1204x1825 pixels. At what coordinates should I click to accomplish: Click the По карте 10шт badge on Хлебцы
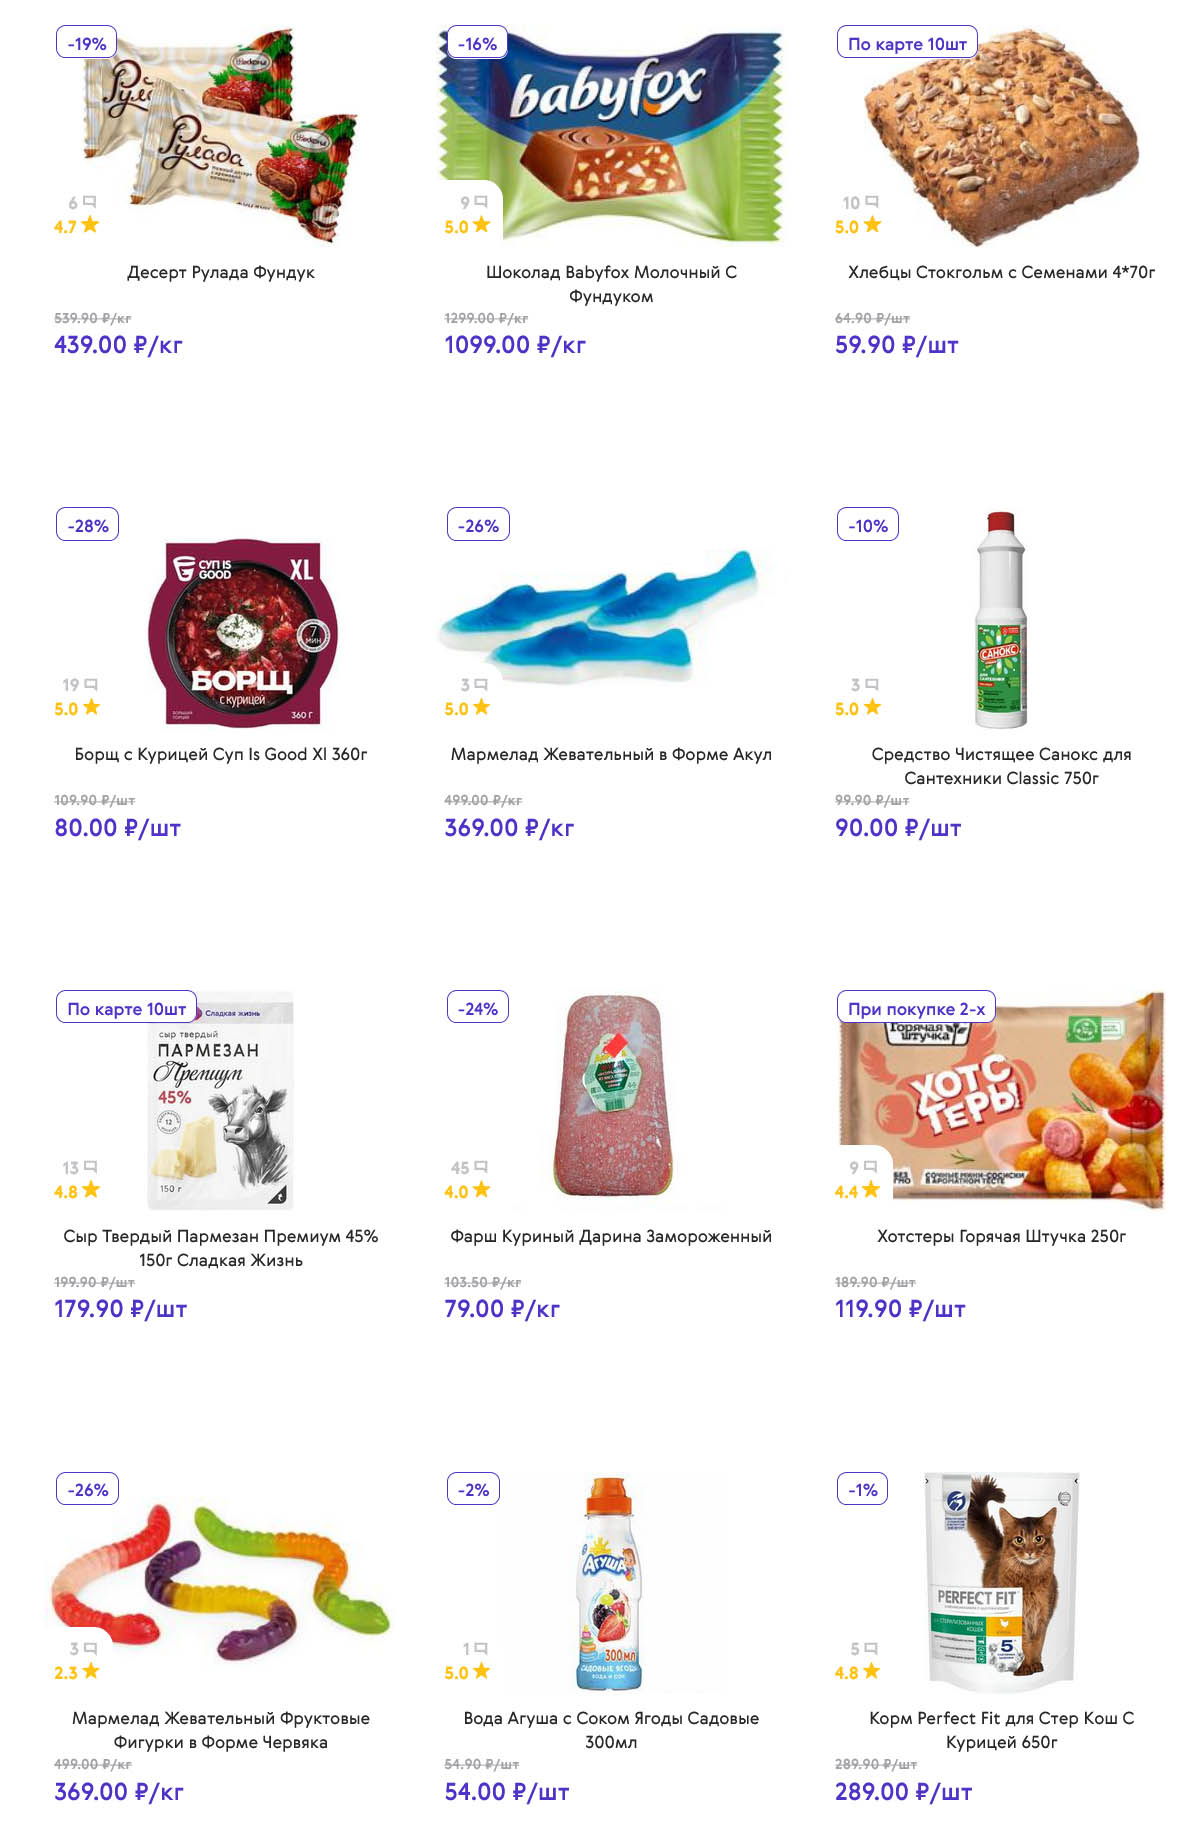pyautogui.click(x=907, y=44)
